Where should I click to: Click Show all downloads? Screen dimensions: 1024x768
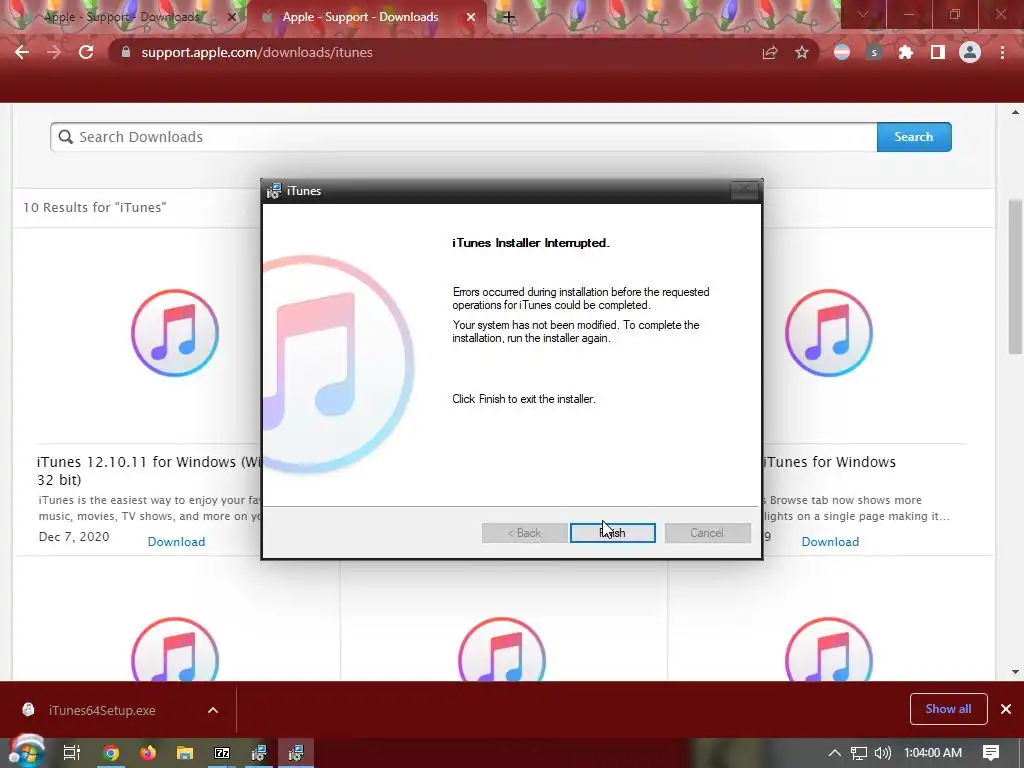948,709
